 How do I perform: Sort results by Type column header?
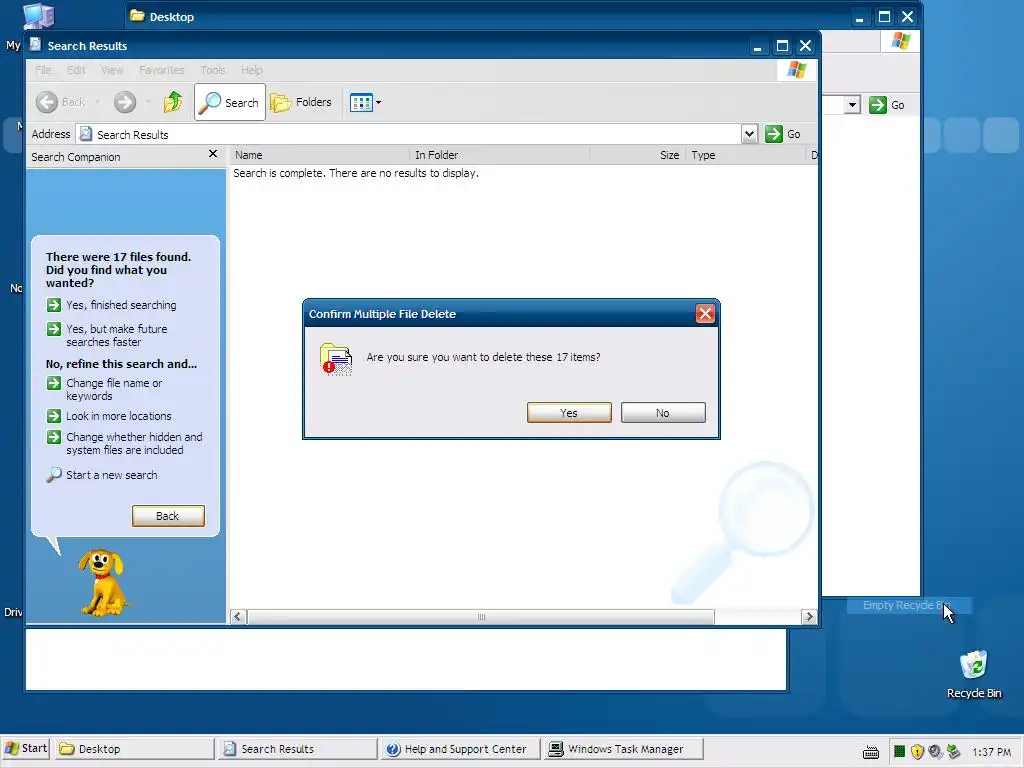(746, 155)
